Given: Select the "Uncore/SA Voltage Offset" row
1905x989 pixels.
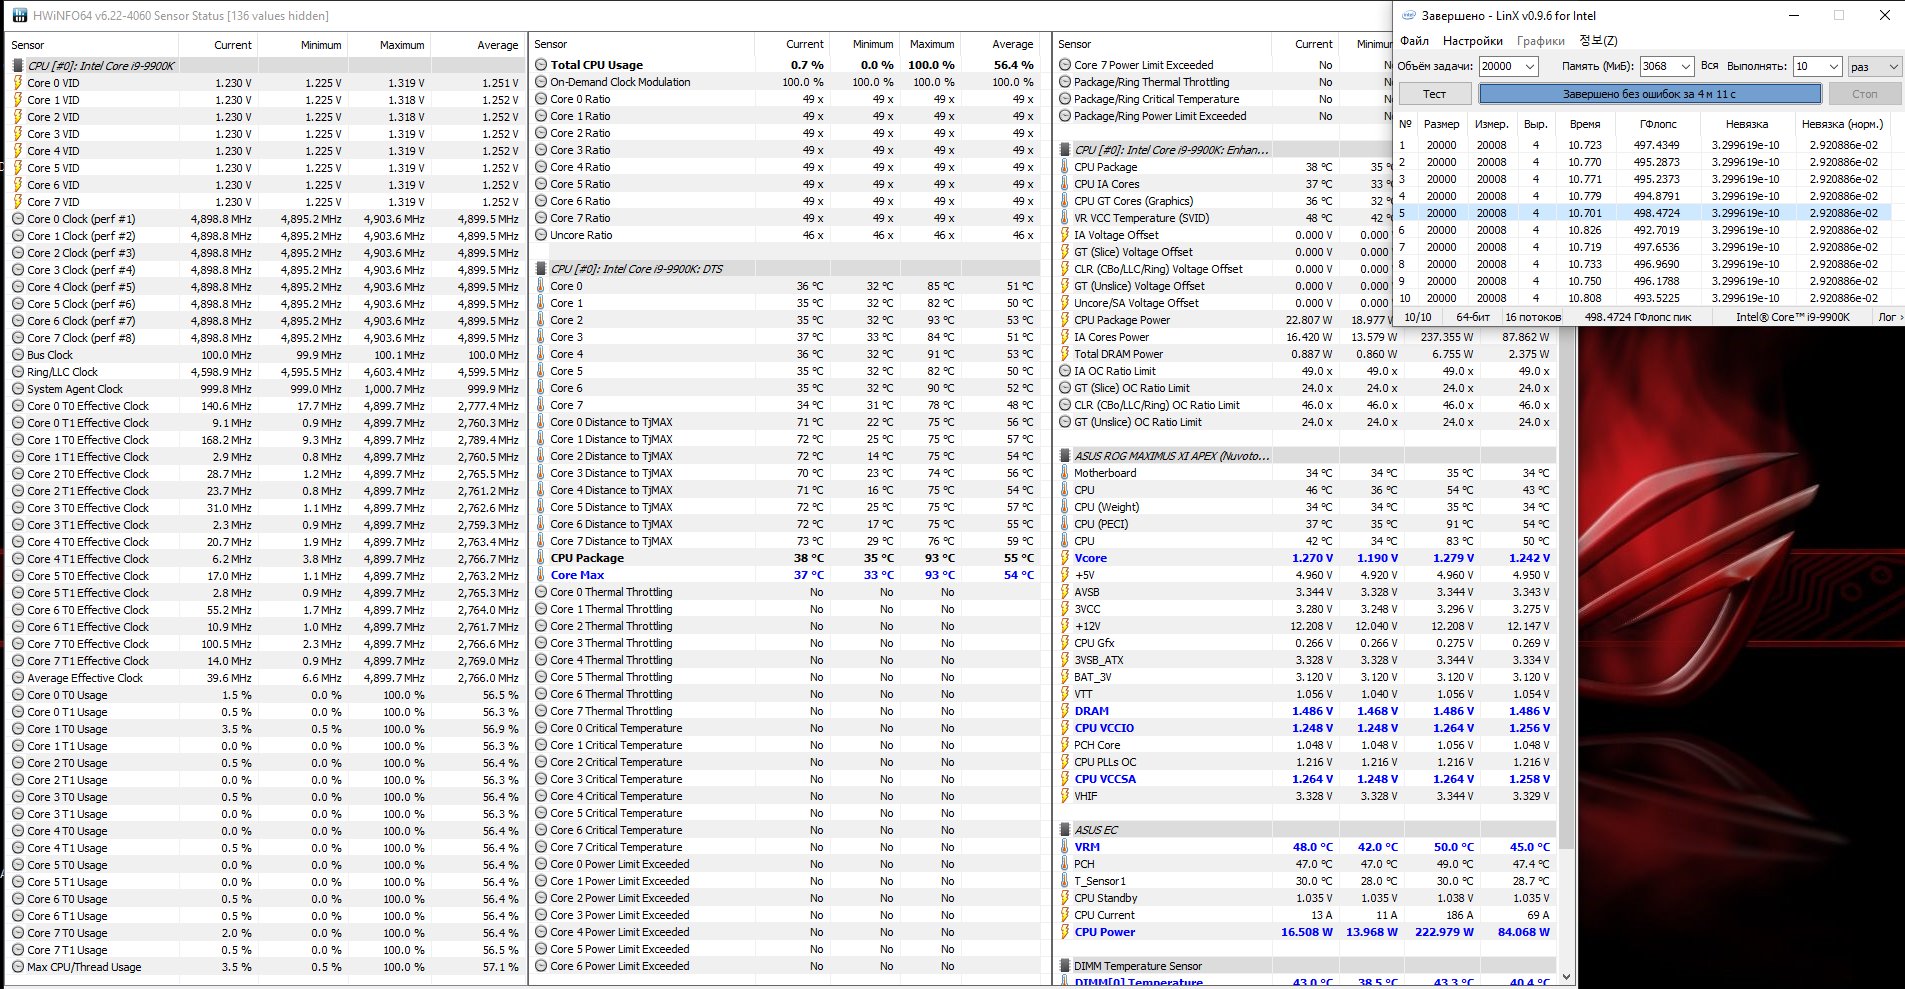Looking at the screenshot, I should point(1224,303).
